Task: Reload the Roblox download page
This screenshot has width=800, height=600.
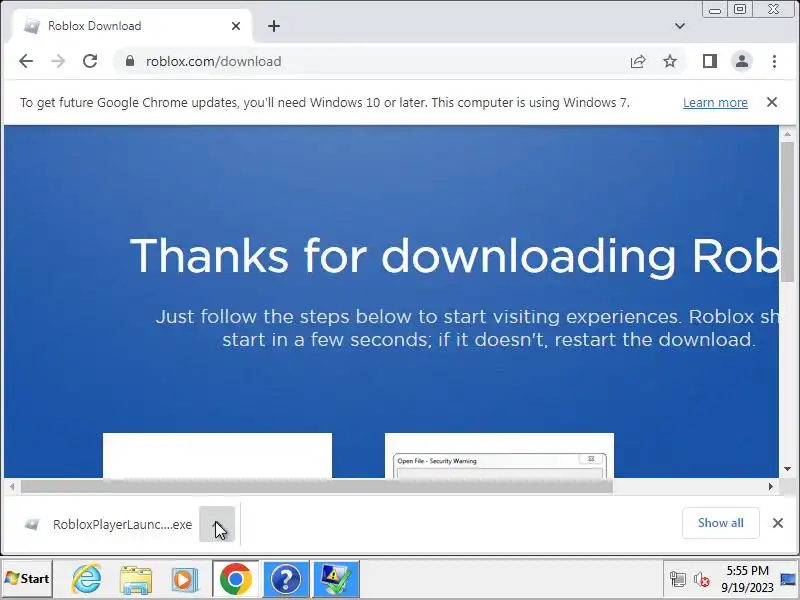Action: (x=90, y=61)
